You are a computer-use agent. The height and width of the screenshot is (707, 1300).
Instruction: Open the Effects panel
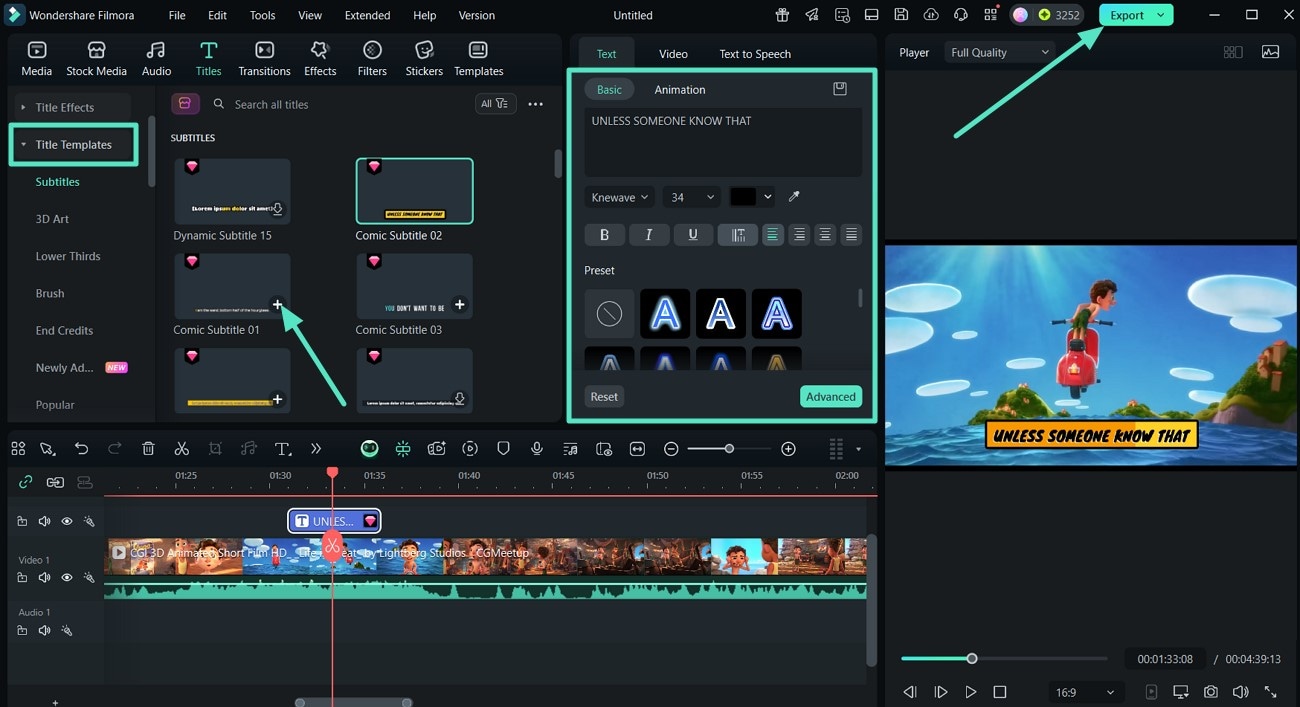pos(320,59)
